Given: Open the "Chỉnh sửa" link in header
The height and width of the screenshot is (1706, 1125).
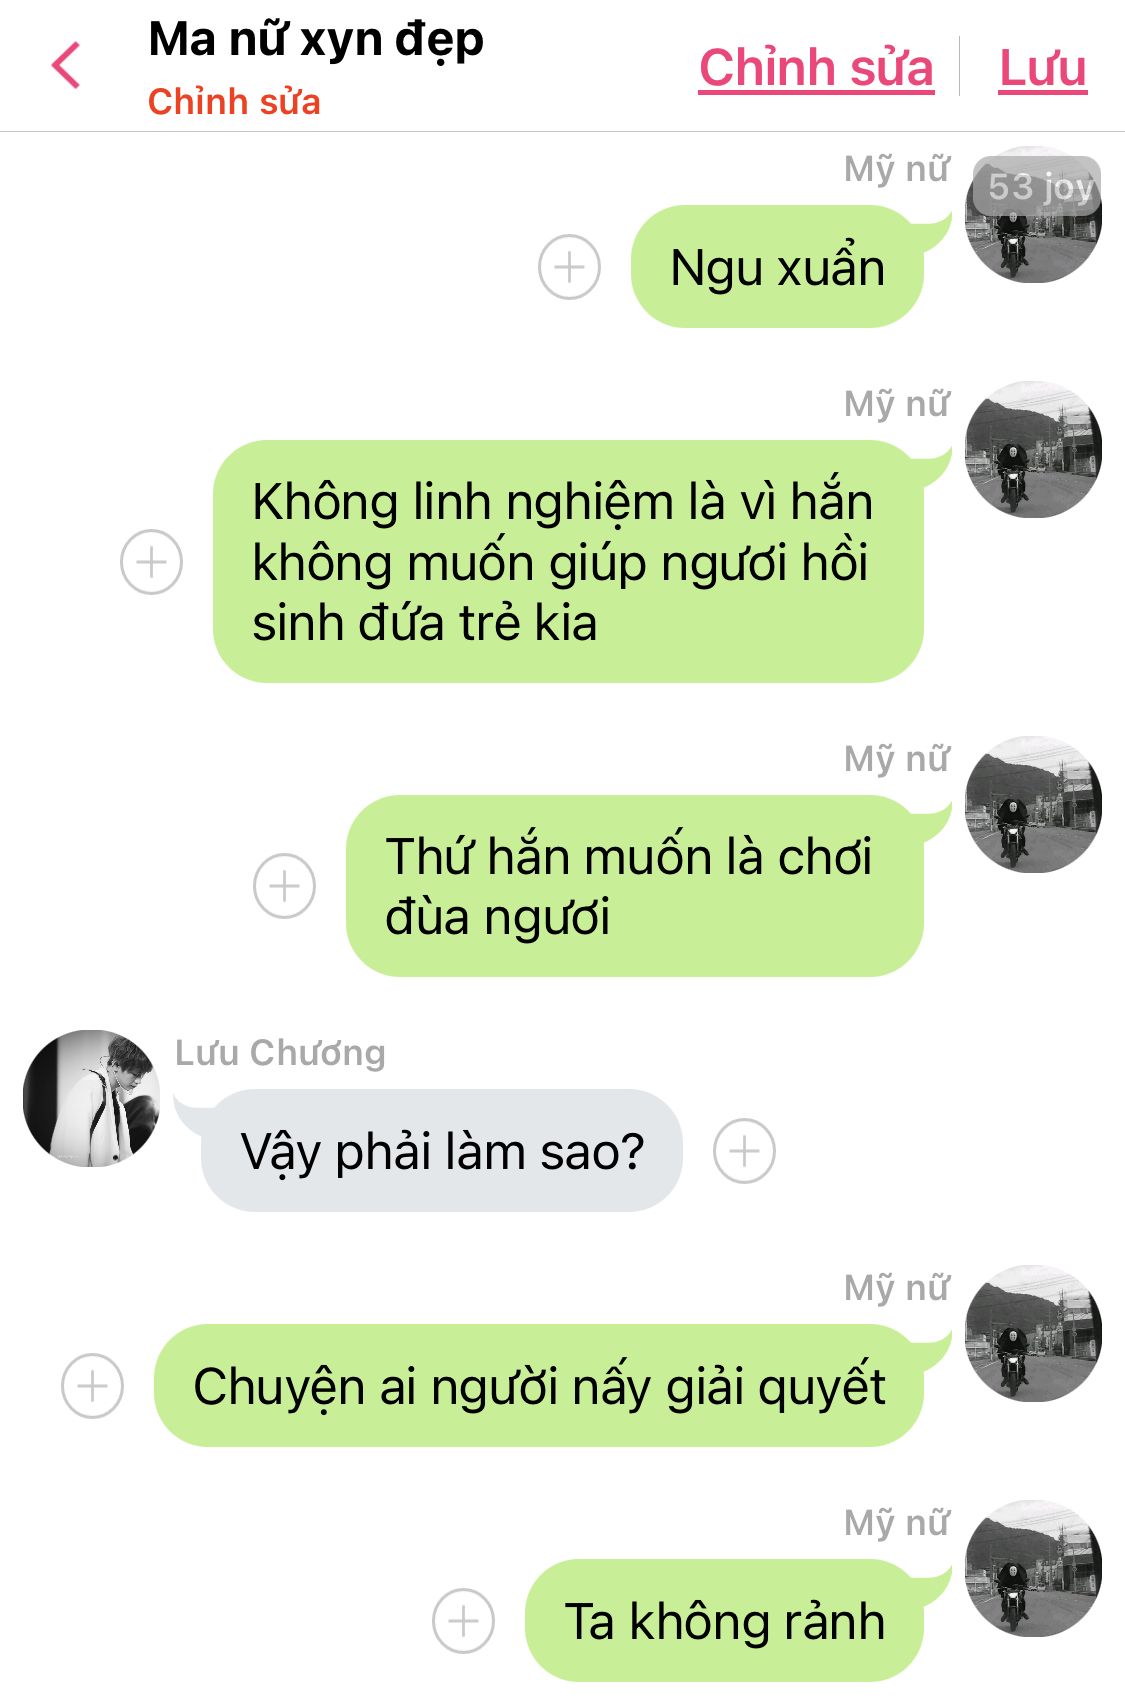Looking at the screenshot, I should (x=816, y=68).
